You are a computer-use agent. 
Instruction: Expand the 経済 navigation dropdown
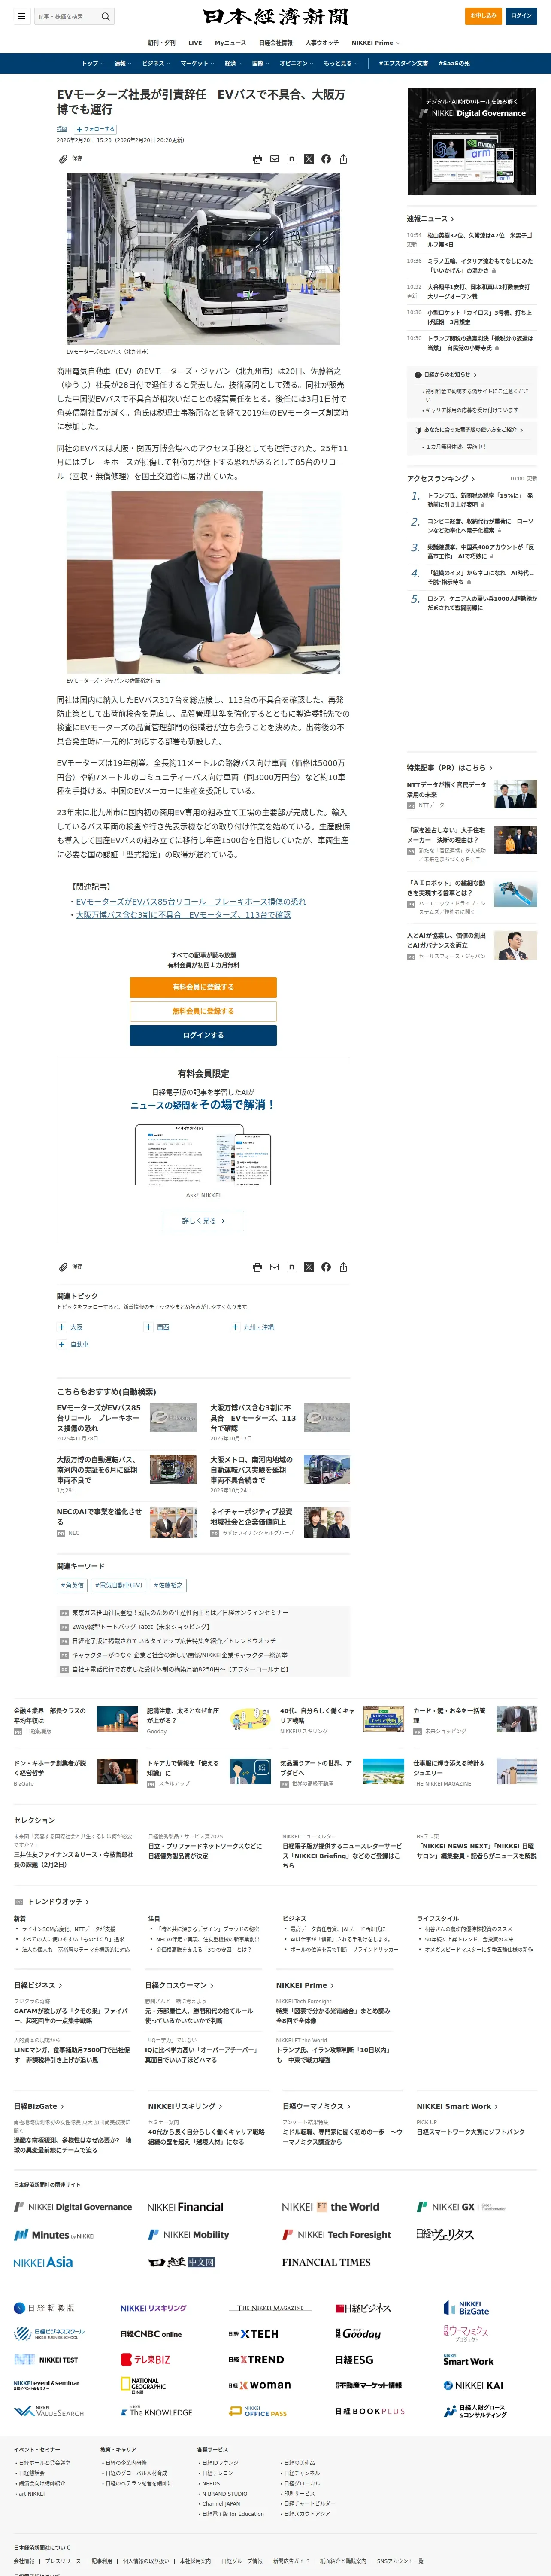pos(232,63)
